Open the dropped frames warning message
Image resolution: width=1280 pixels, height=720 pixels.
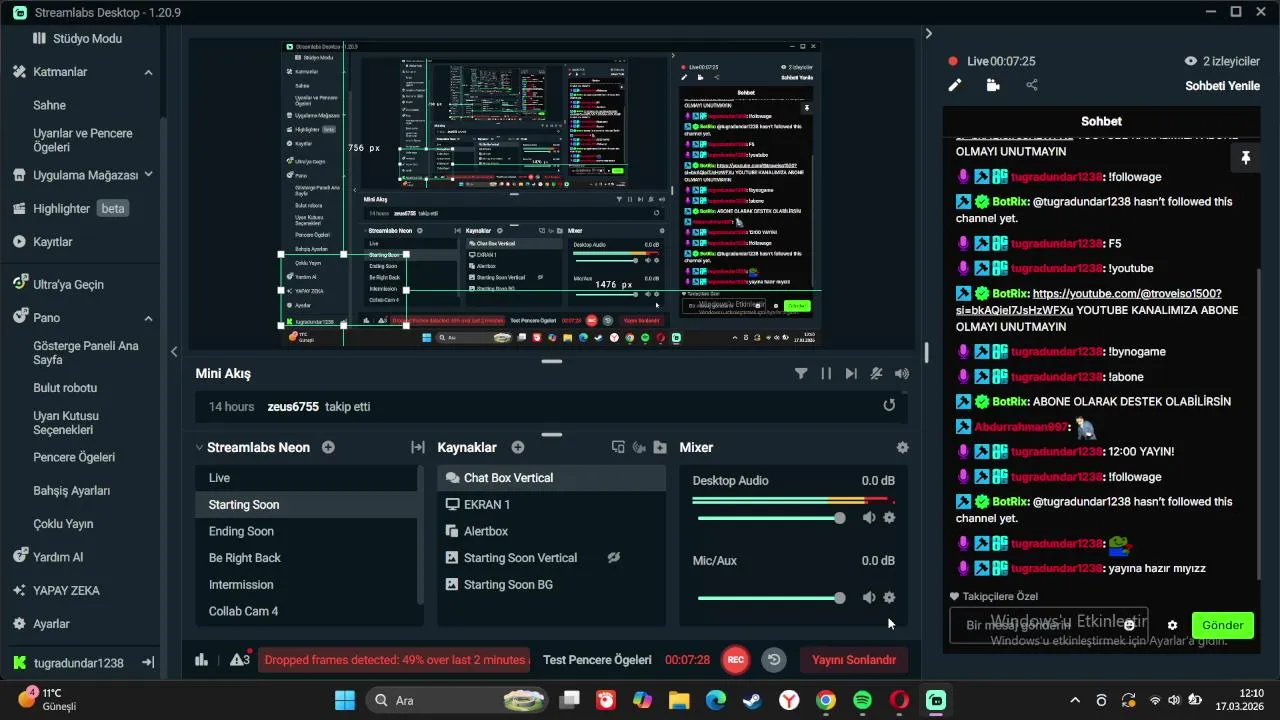[395, 660]
